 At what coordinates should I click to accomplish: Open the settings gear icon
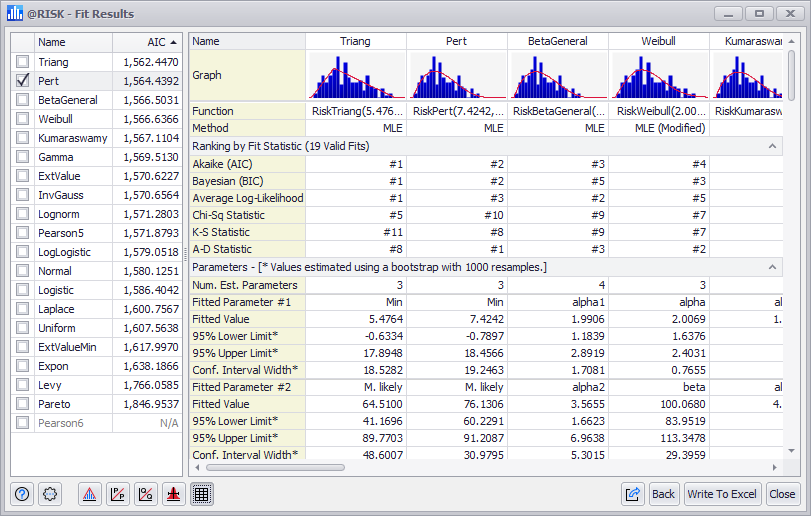52,494
